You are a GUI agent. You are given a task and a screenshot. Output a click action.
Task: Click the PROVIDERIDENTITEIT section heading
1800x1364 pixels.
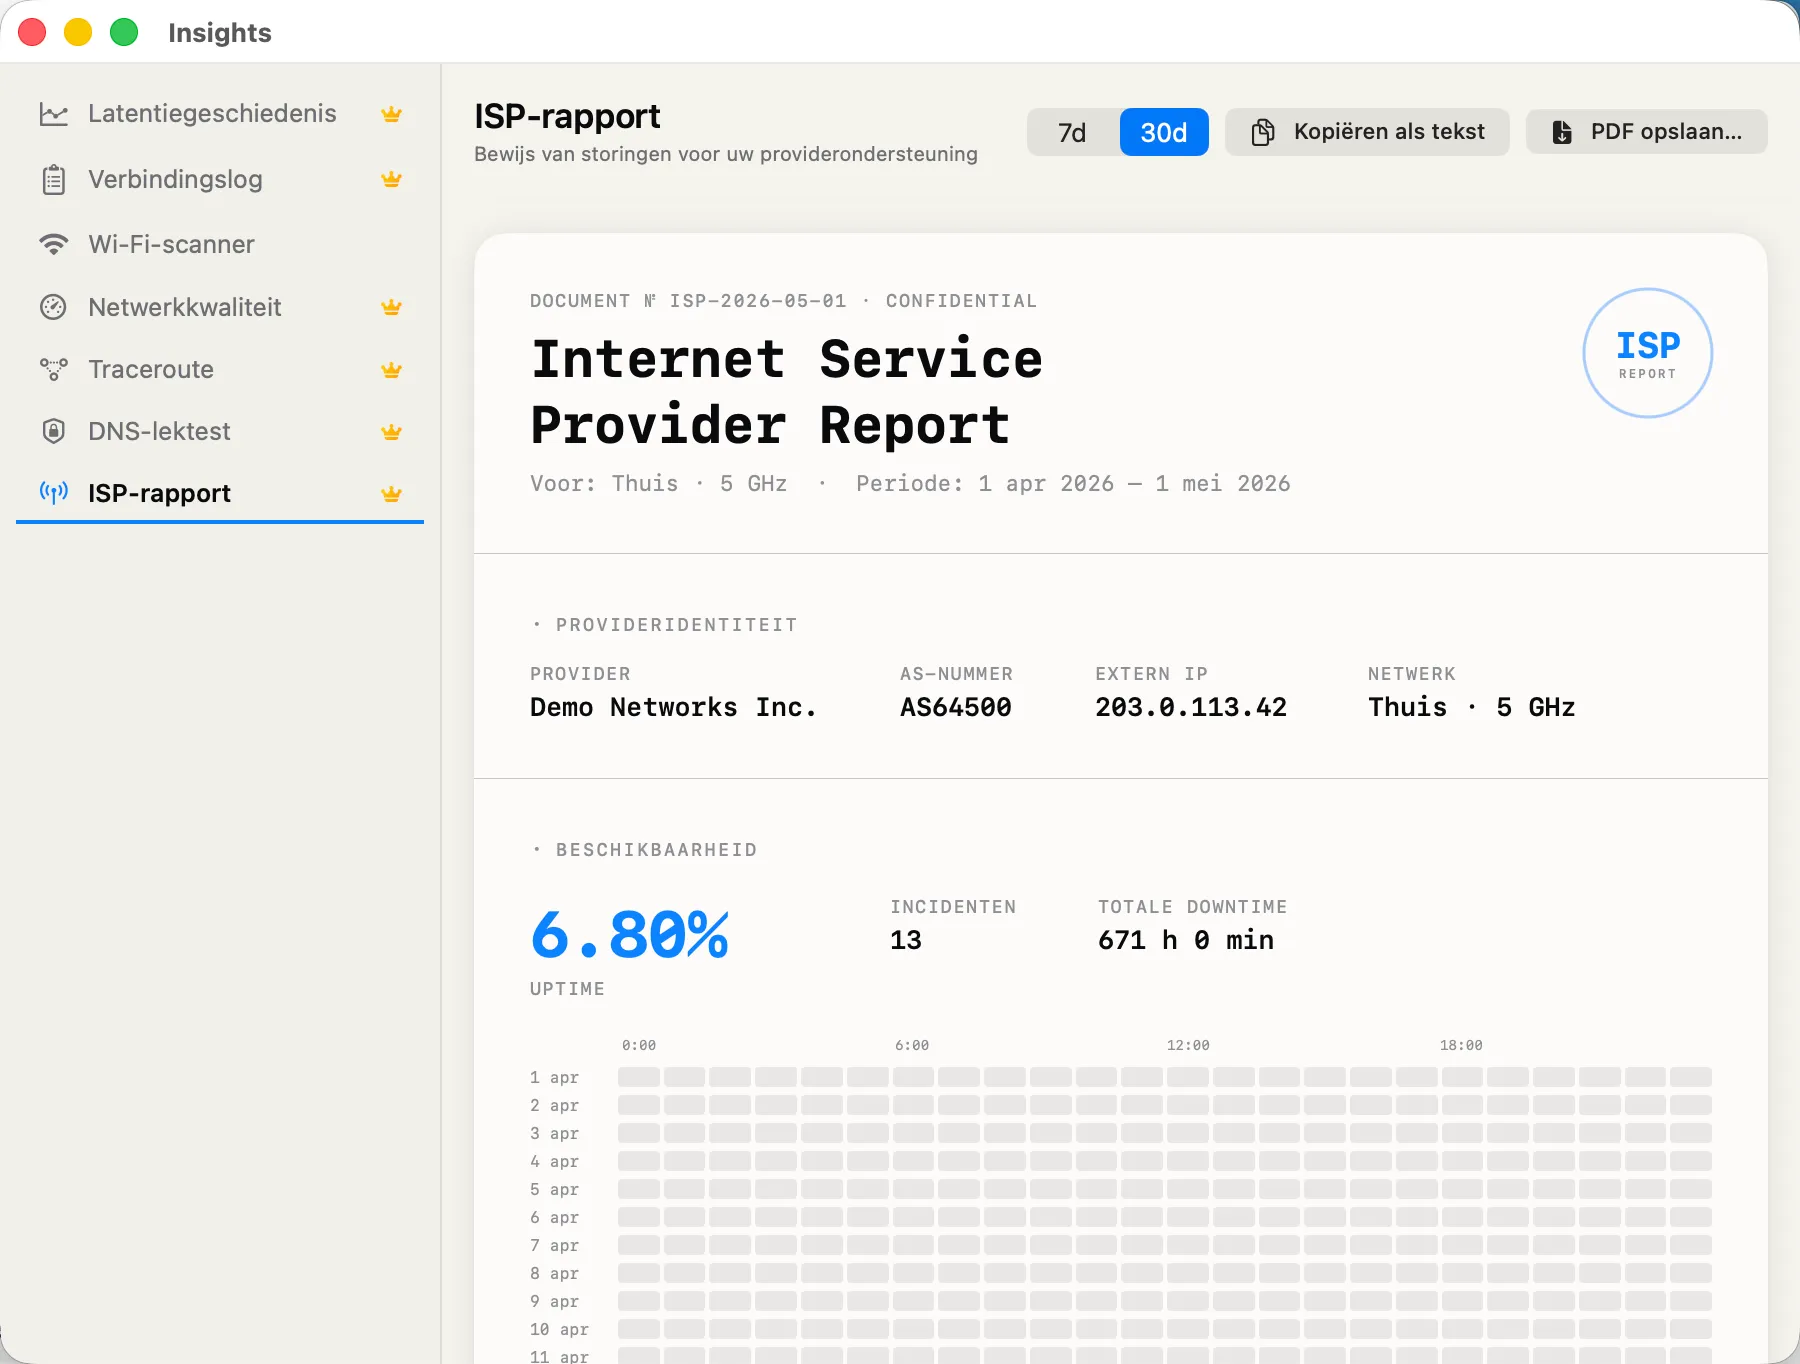coord(677,625)
